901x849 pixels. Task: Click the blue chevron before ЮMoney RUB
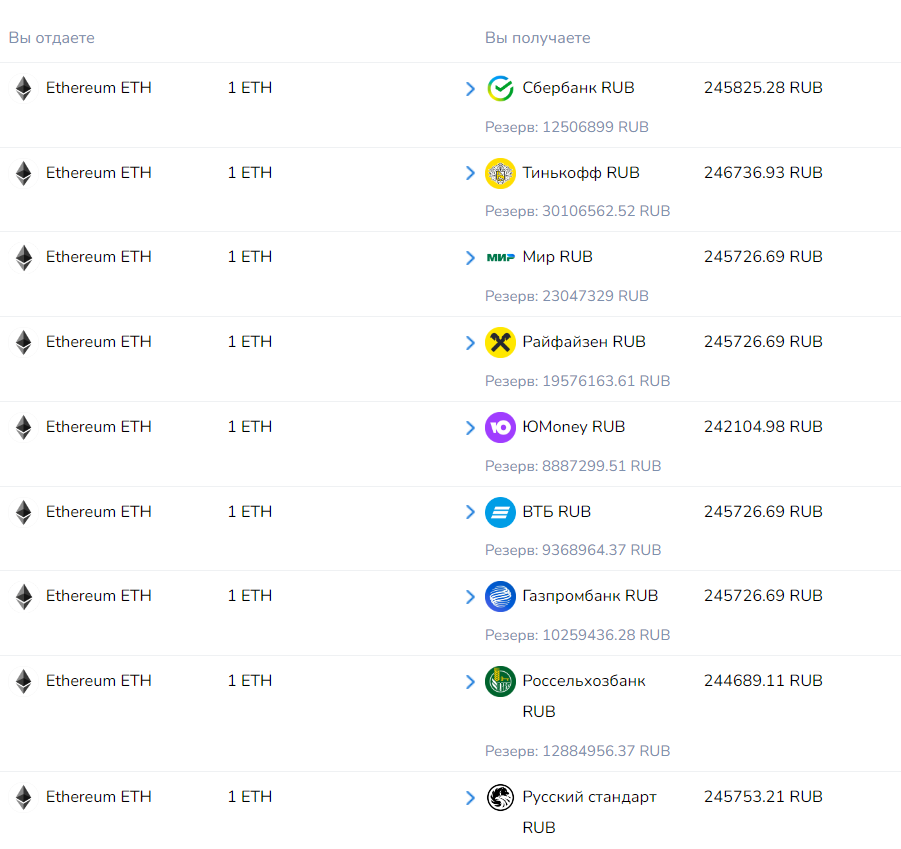(x=470, y=427)
